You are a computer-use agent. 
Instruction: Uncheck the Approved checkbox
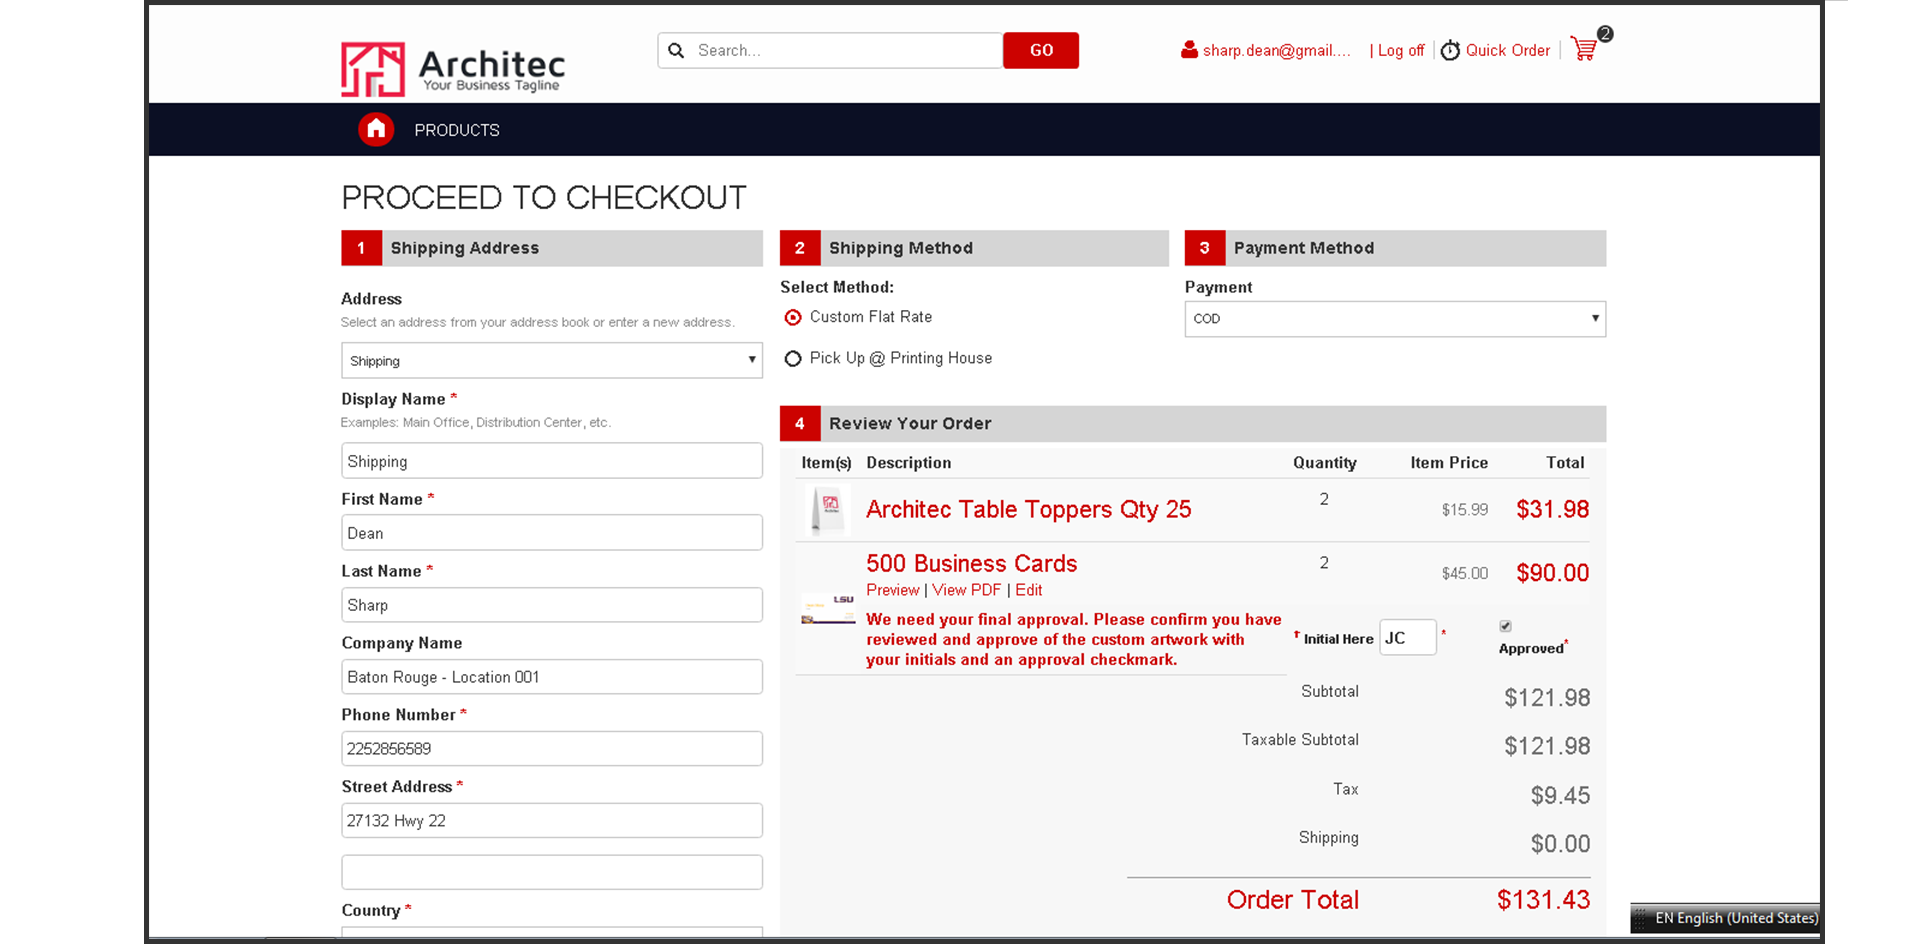1505,626
